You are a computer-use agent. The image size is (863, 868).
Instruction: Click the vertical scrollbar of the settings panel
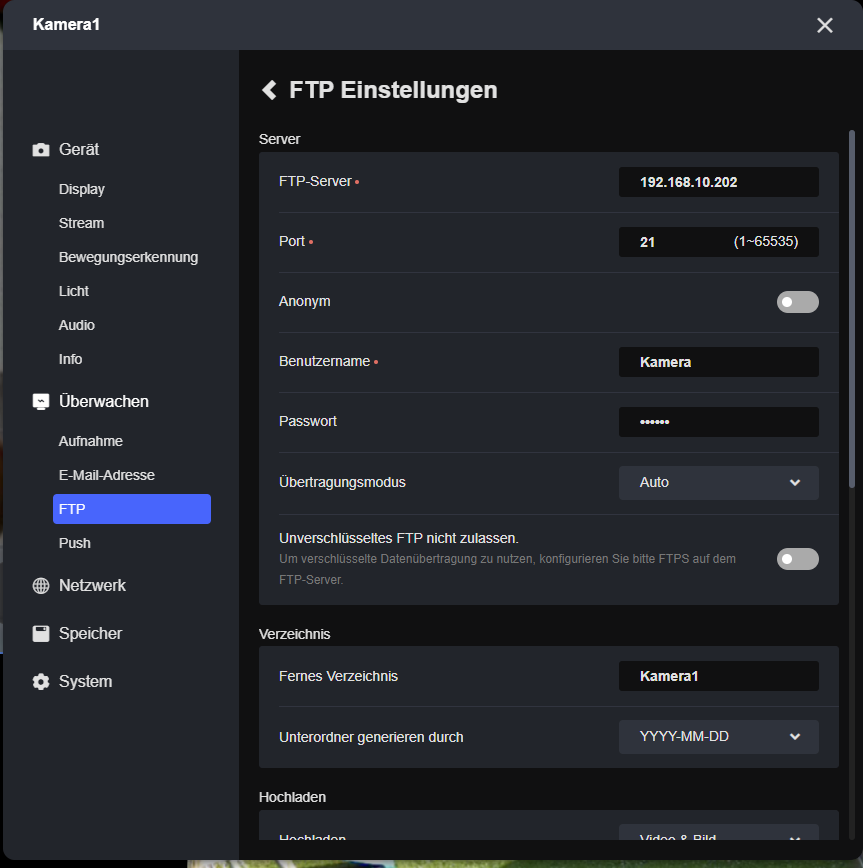[852, 400]
